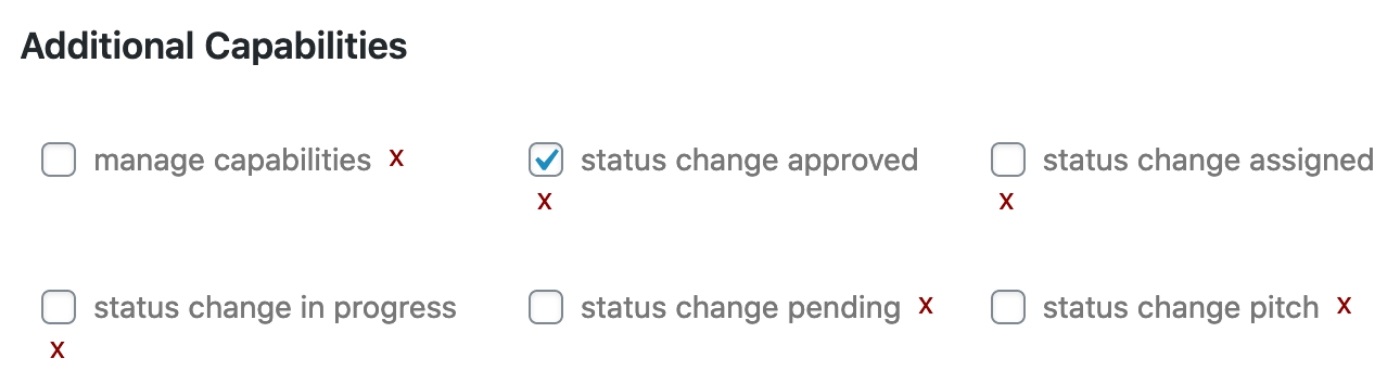Check the status change in progress box
1398x377 pixels.
click(59, 308)
